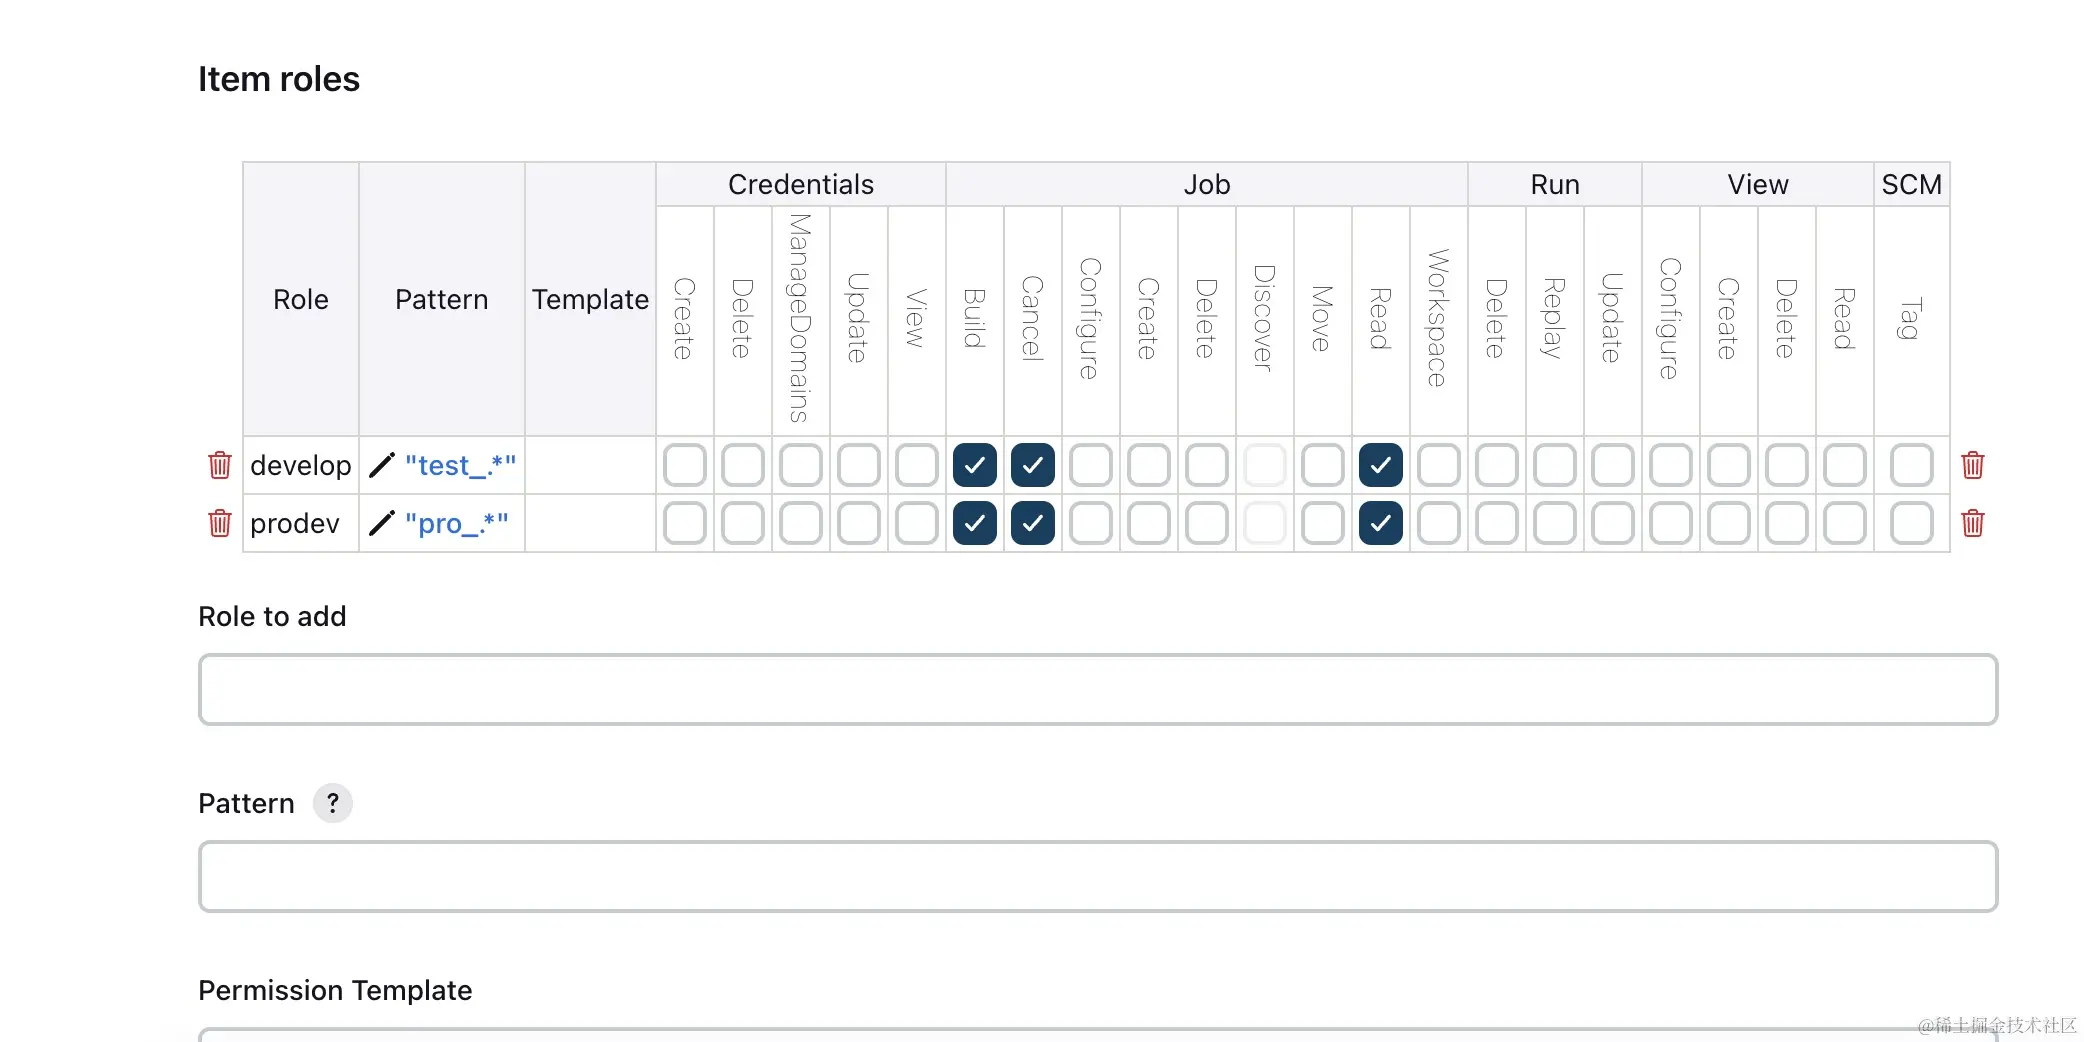Enable Job Configure for develop role
The image size is (2084, 1042).
tap(1090, 465)
